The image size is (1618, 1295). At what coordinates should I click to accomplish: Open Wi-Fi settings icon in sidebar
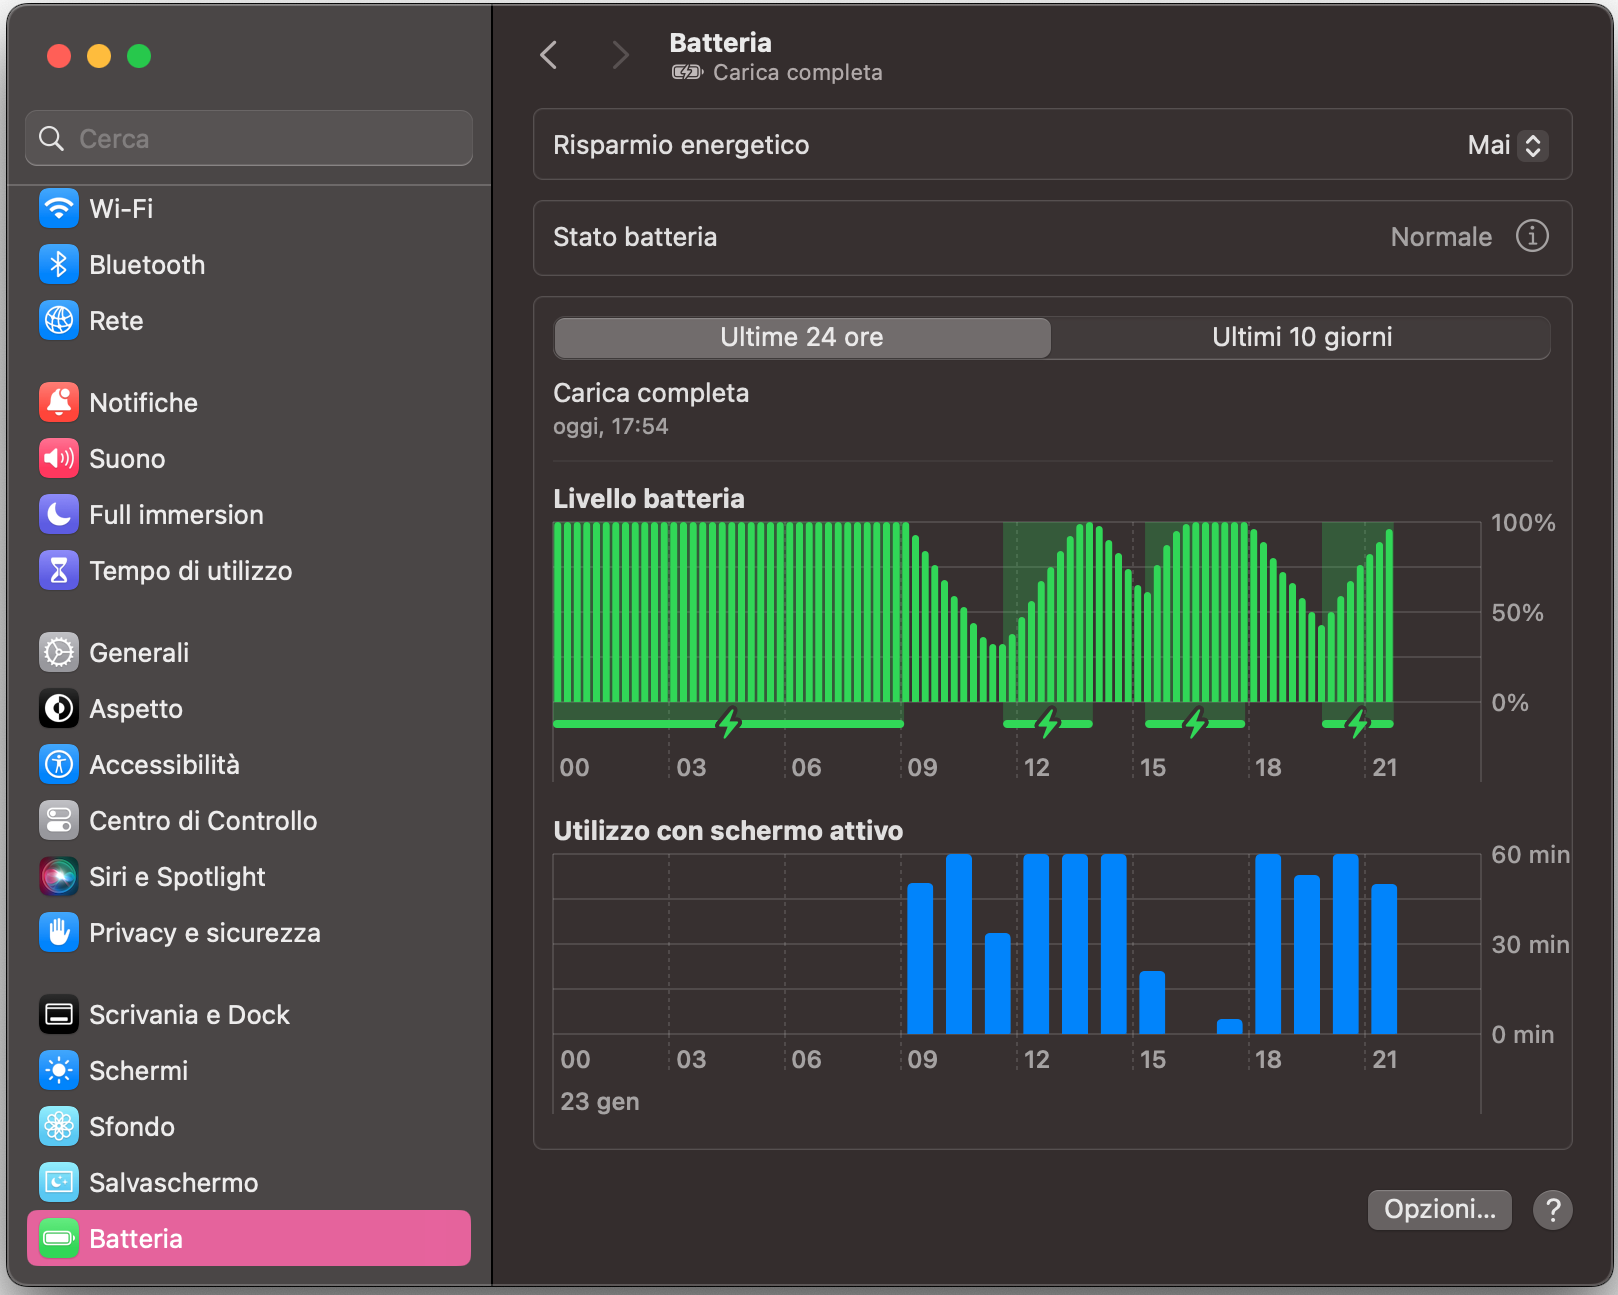click(59, 209)
